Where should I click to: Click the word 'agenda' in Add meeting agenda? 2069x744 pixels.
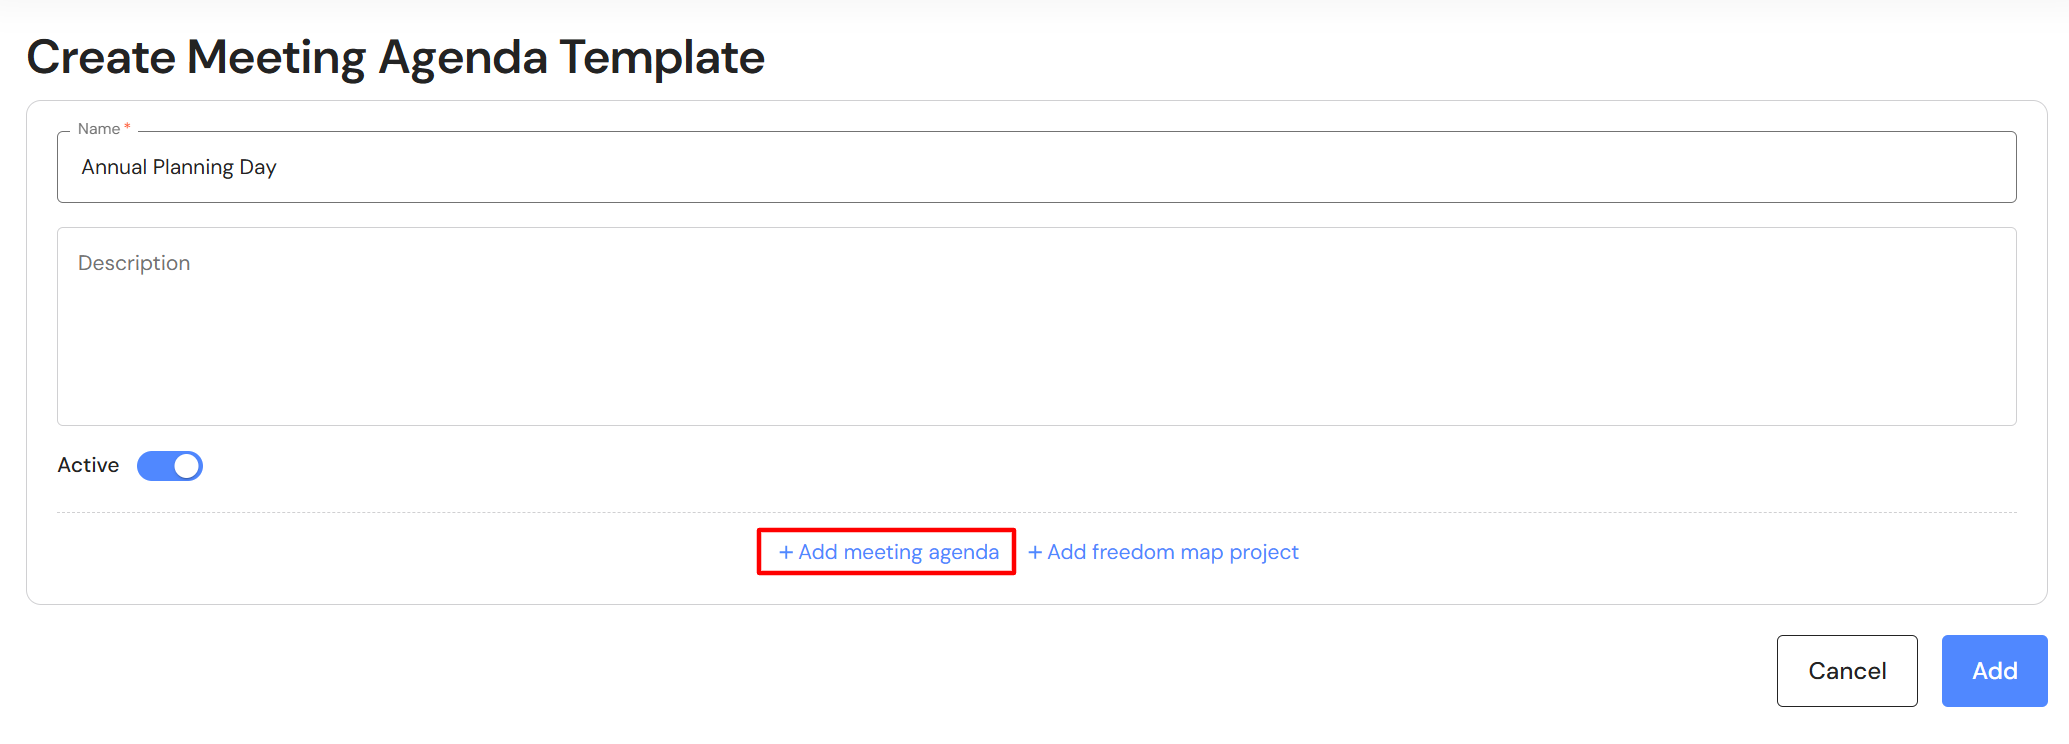point(963,552)
